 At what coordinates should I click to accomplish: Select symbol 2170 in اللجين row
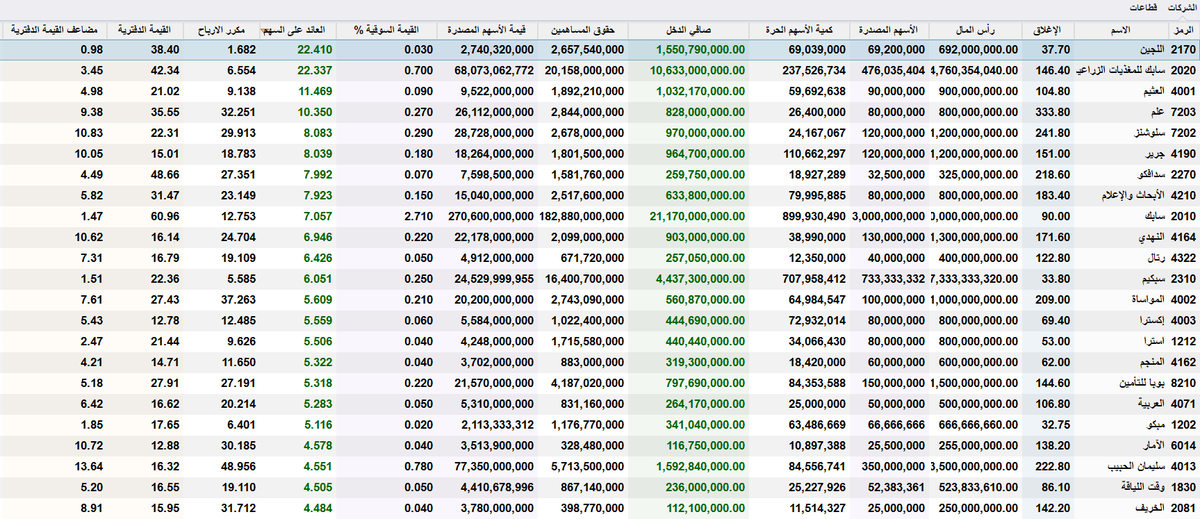(x=1183, y=49)
